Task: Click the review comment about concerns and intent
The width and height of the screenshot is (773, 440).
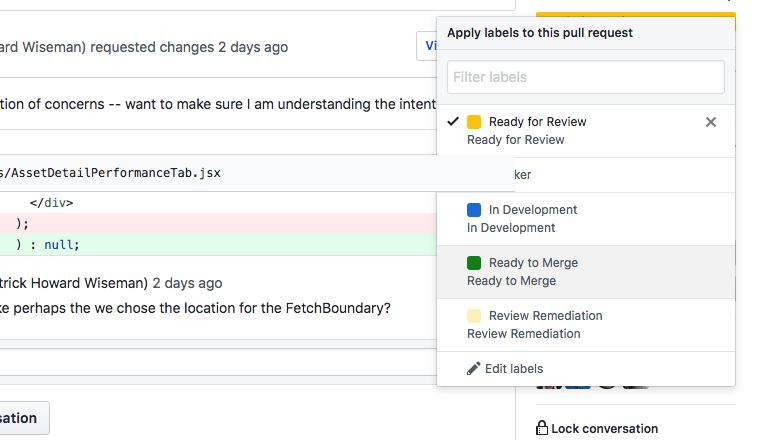Action: [x=218, y=104]
